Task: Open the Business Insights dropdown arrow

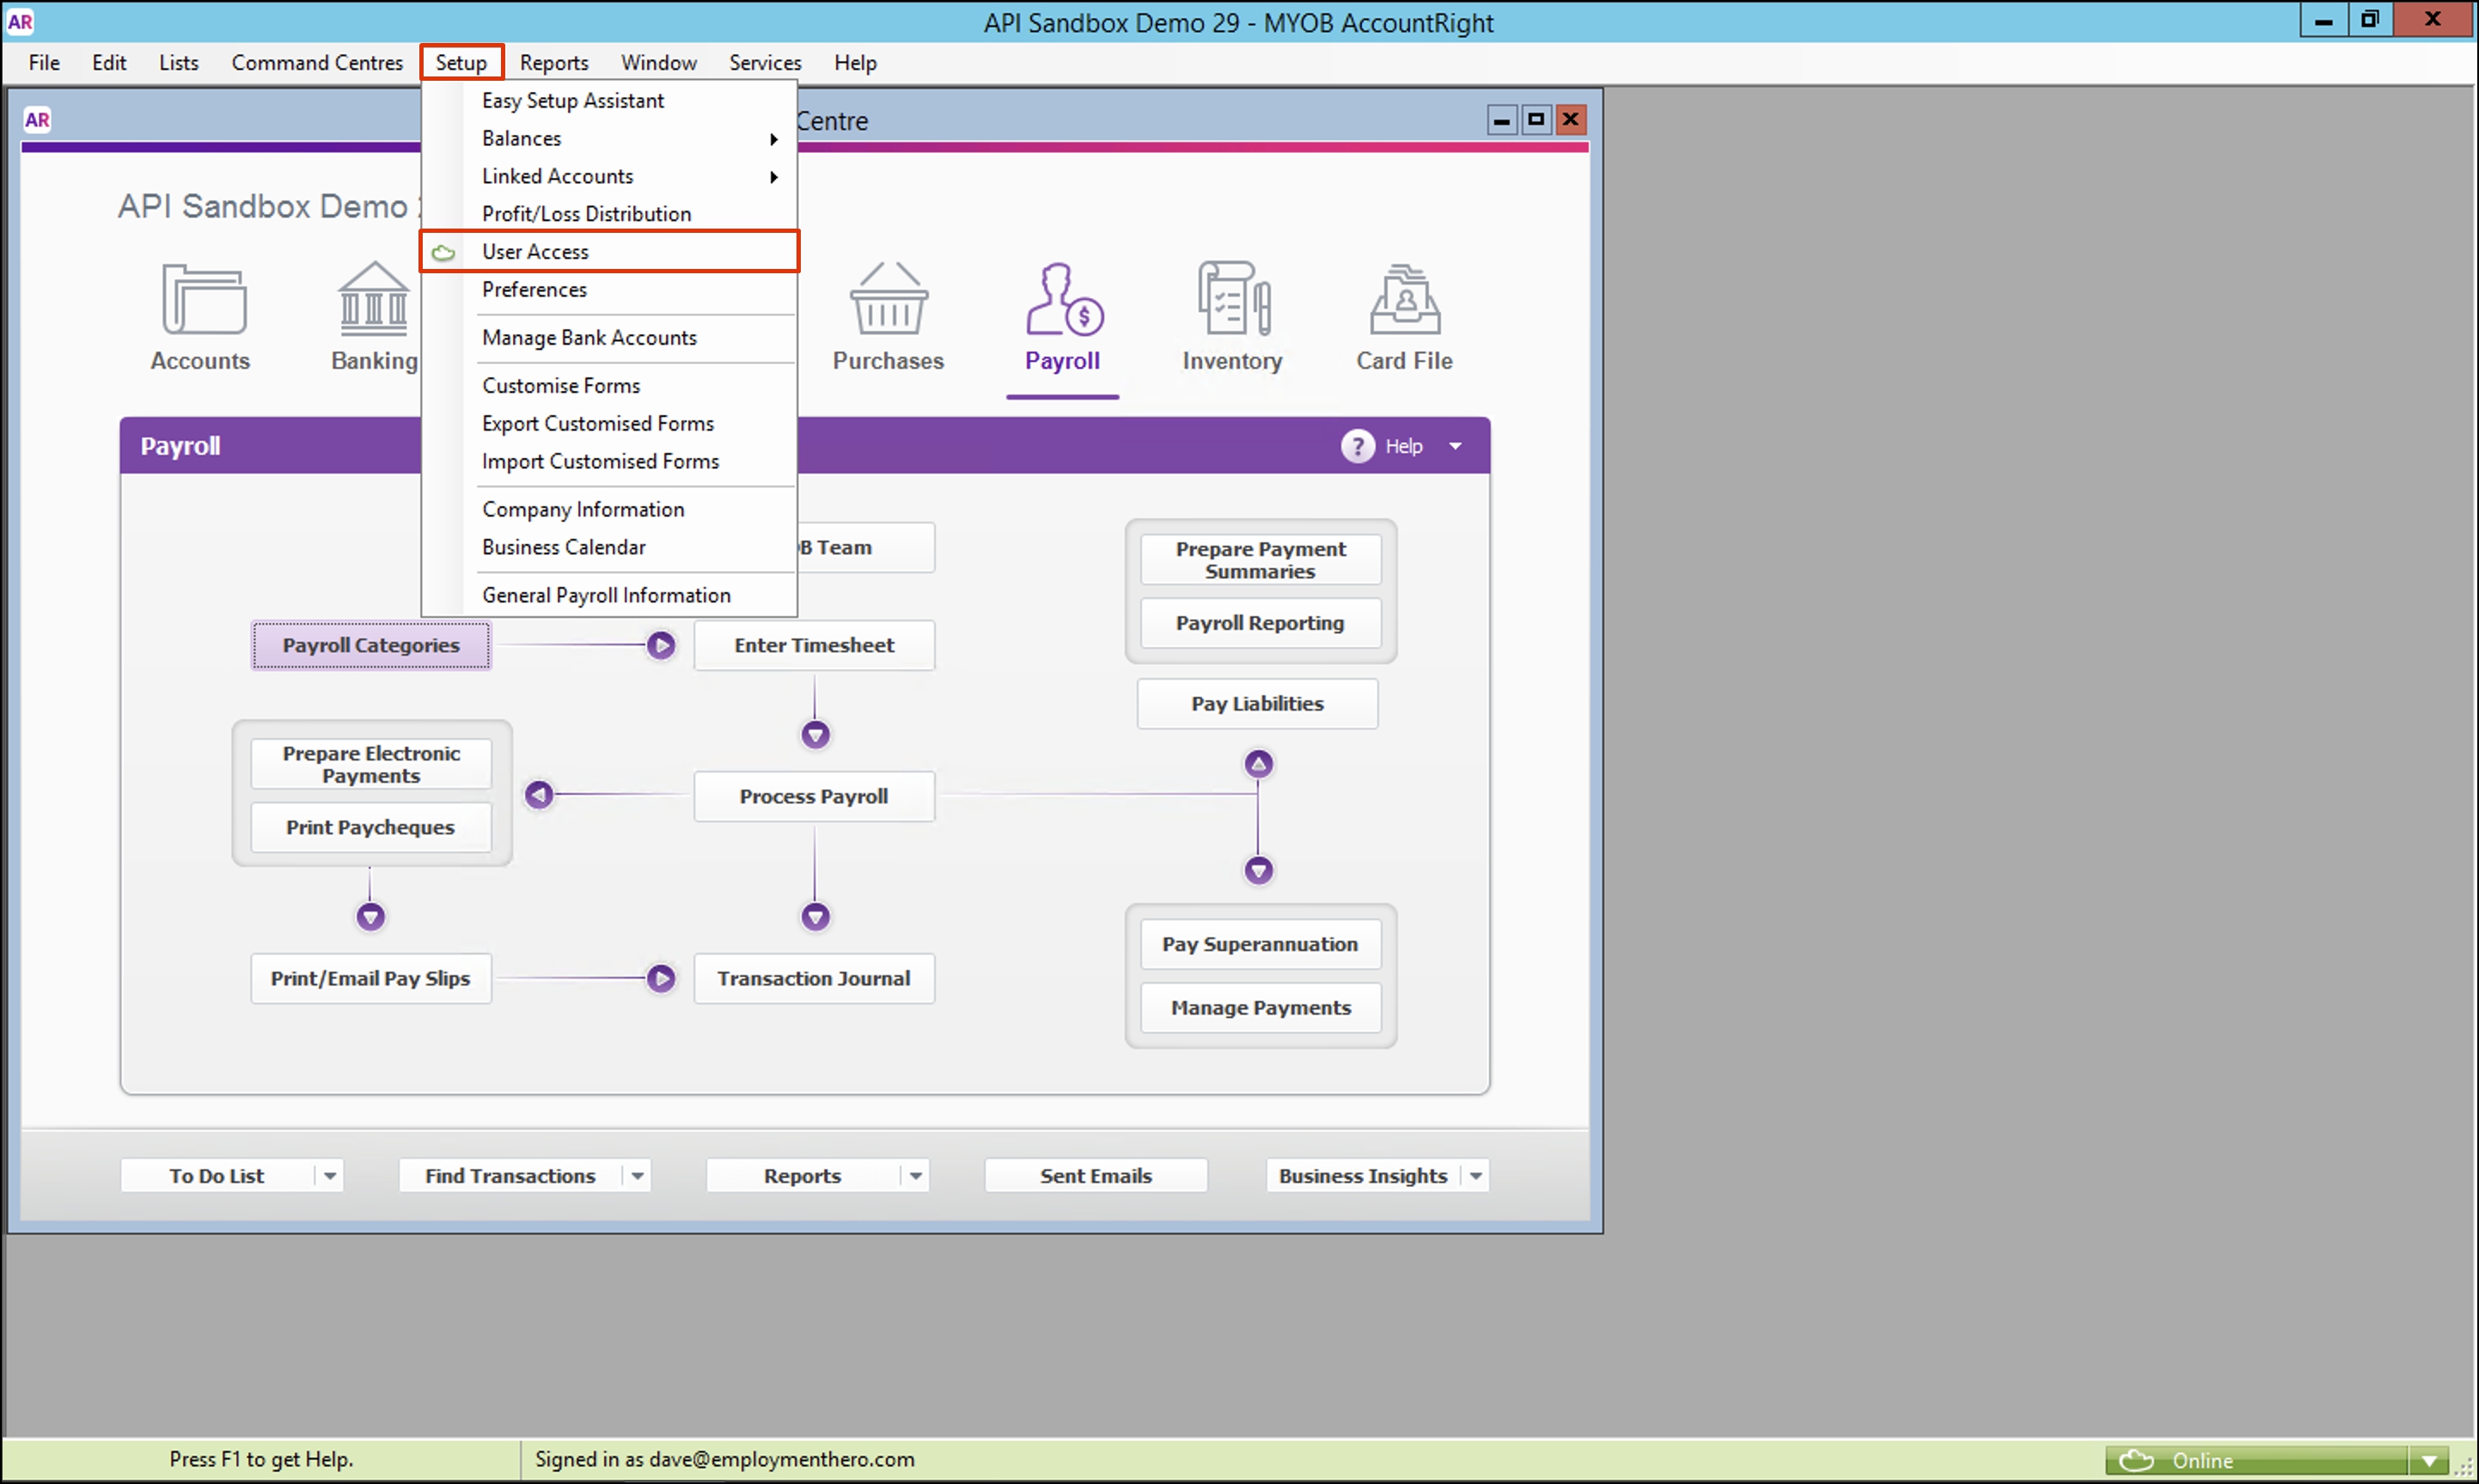Action: pos(1476,1176)
